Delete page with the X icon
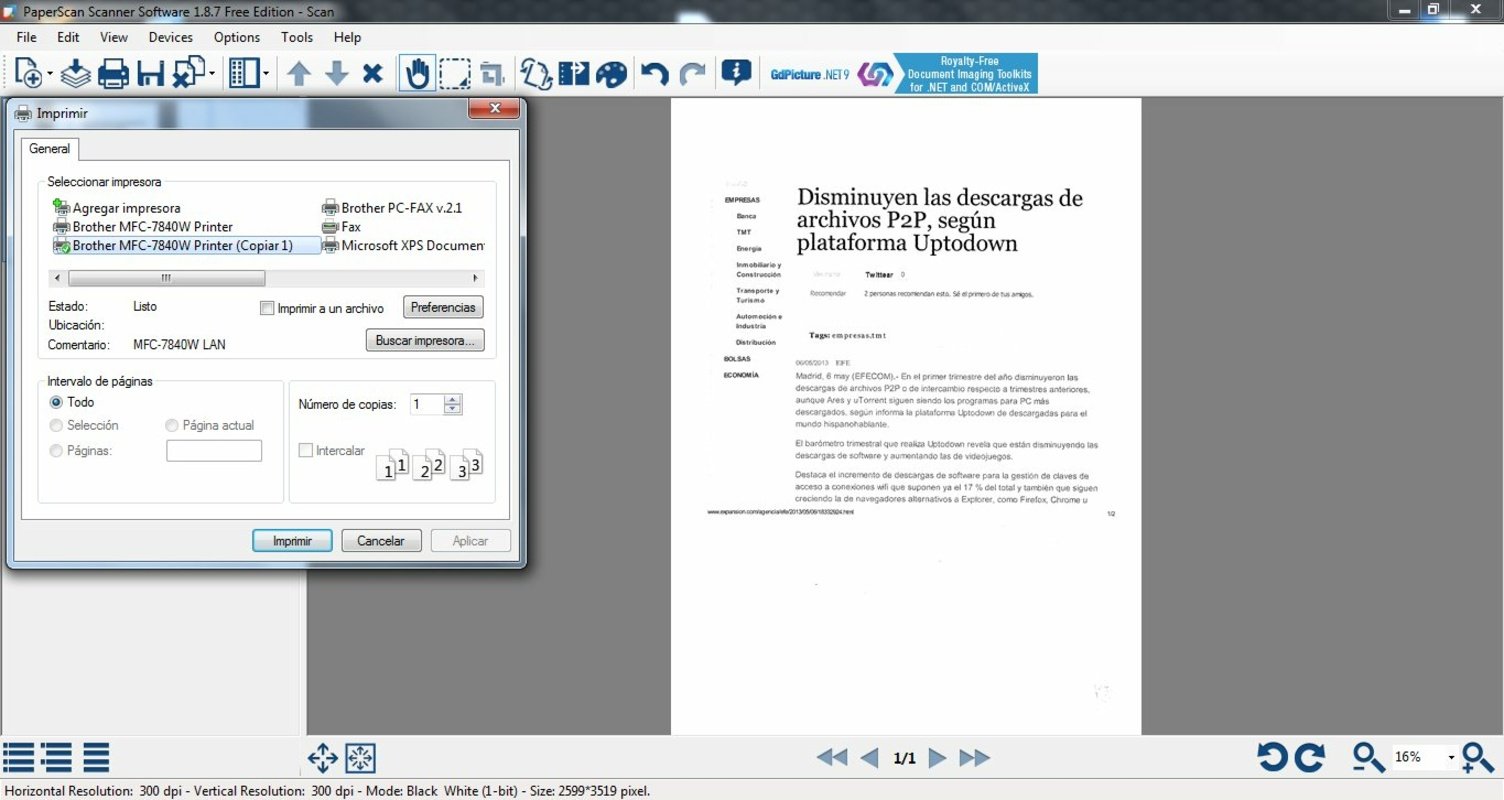Screen dimensions: 1504x800 pyautogui.click(x=373, y=73)
